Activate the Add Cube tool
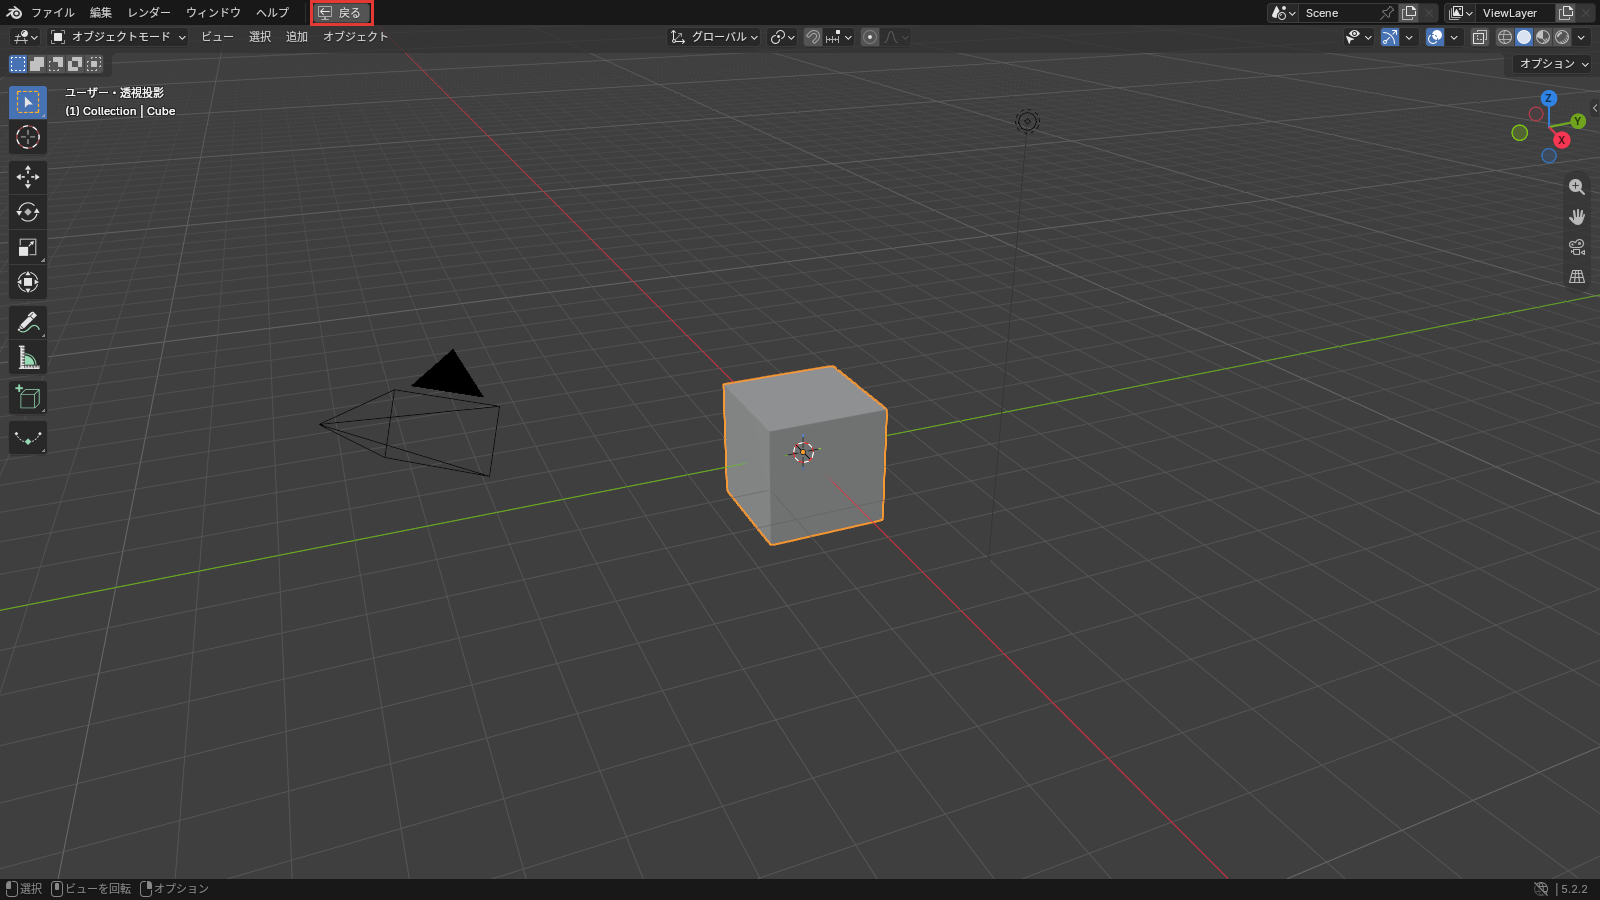 [x=28, y=397]
